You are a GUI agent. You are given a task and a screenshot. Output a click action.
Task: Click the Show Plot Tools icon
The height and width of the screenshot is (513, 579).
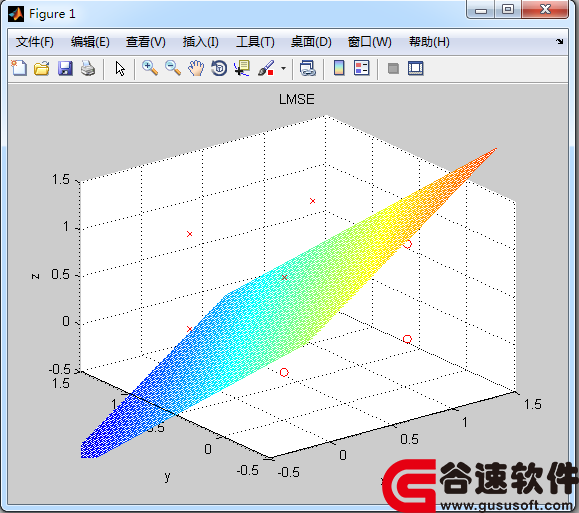click(415, 68)
